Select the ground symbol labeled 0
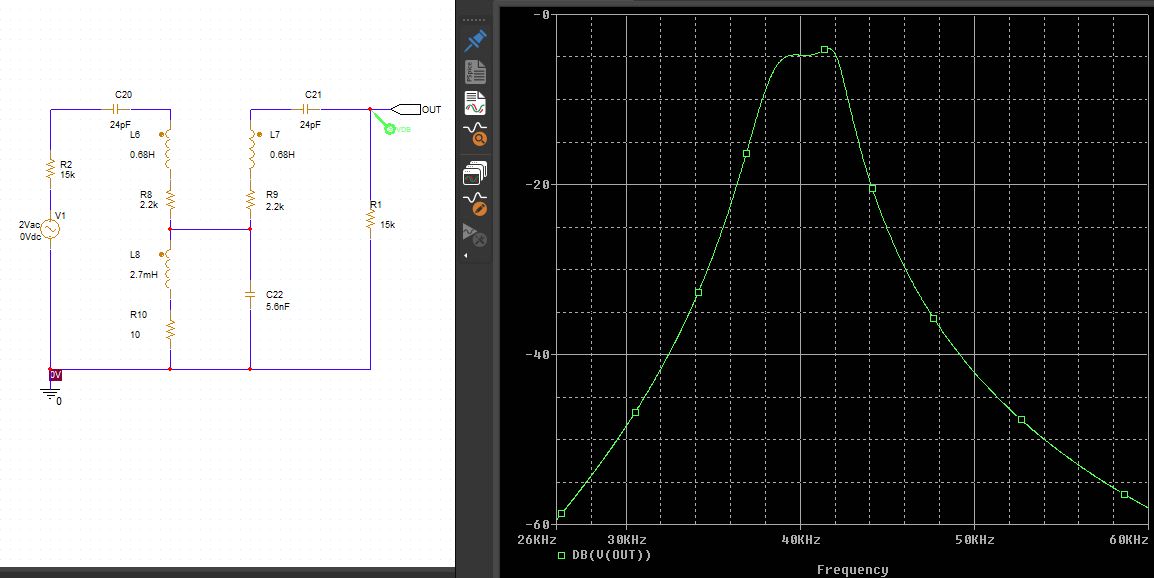Image resolution: width=1154 pixels, height=578 pixels. [x=50, y=394]
